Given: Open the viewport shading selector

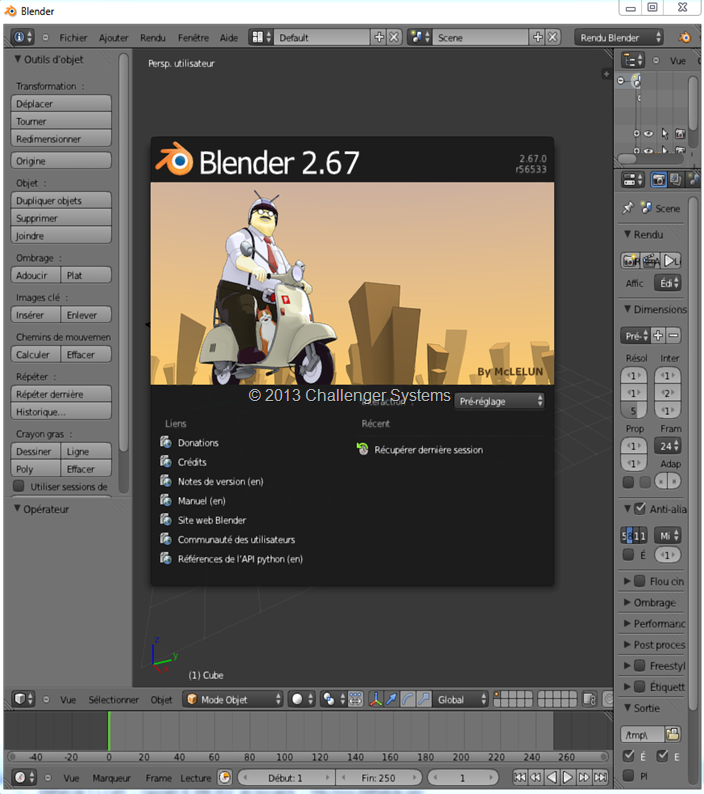Looking at the screenshot, I should [x=302, y=699].
